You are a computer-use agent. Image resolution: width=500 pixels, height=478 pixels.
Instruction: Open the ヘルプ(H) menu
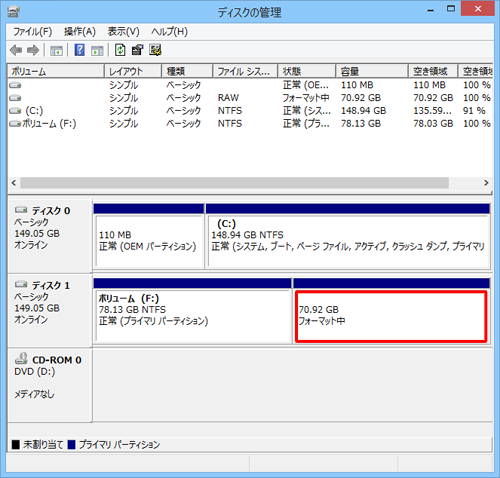click(169, 32)
